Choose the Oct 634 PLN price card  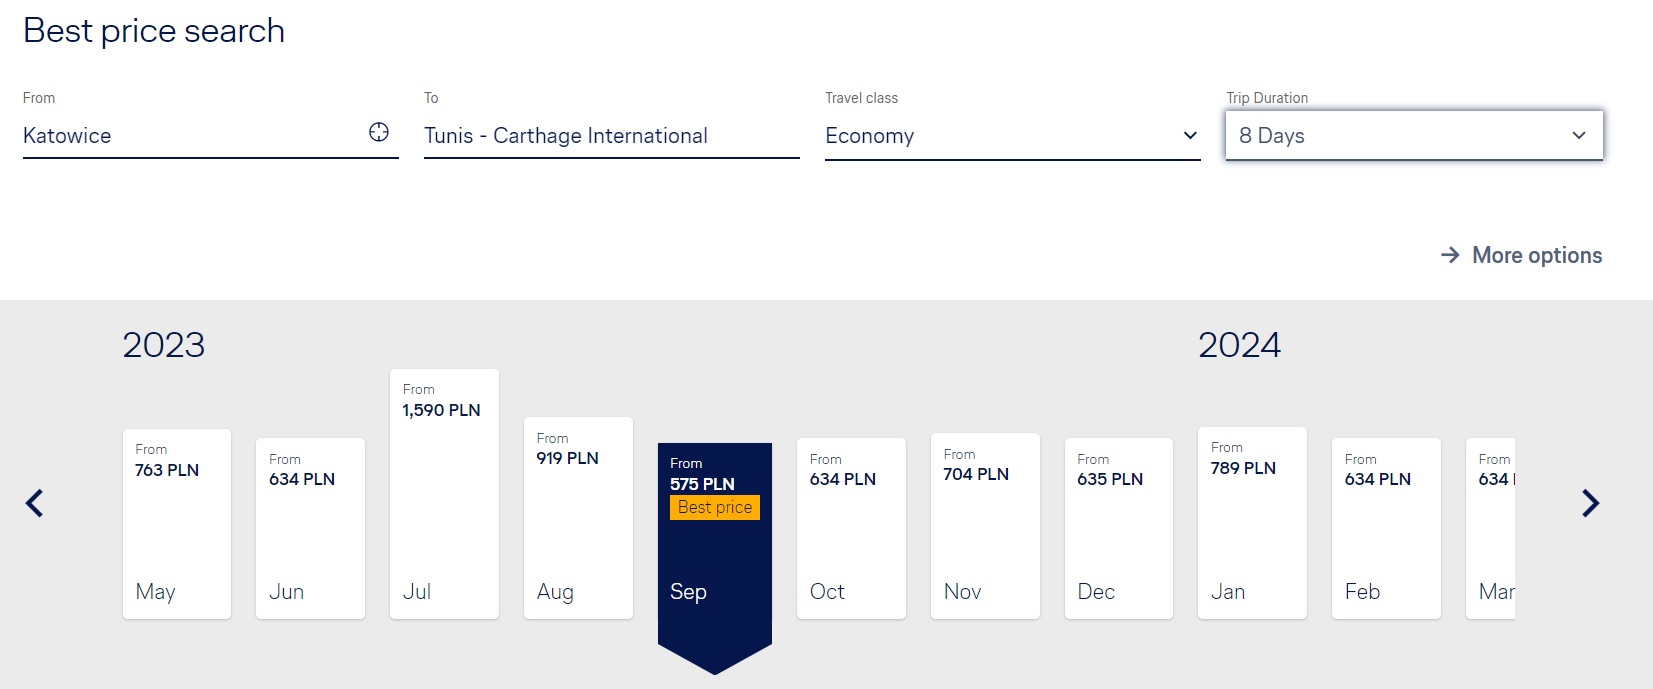coord(851,528)
